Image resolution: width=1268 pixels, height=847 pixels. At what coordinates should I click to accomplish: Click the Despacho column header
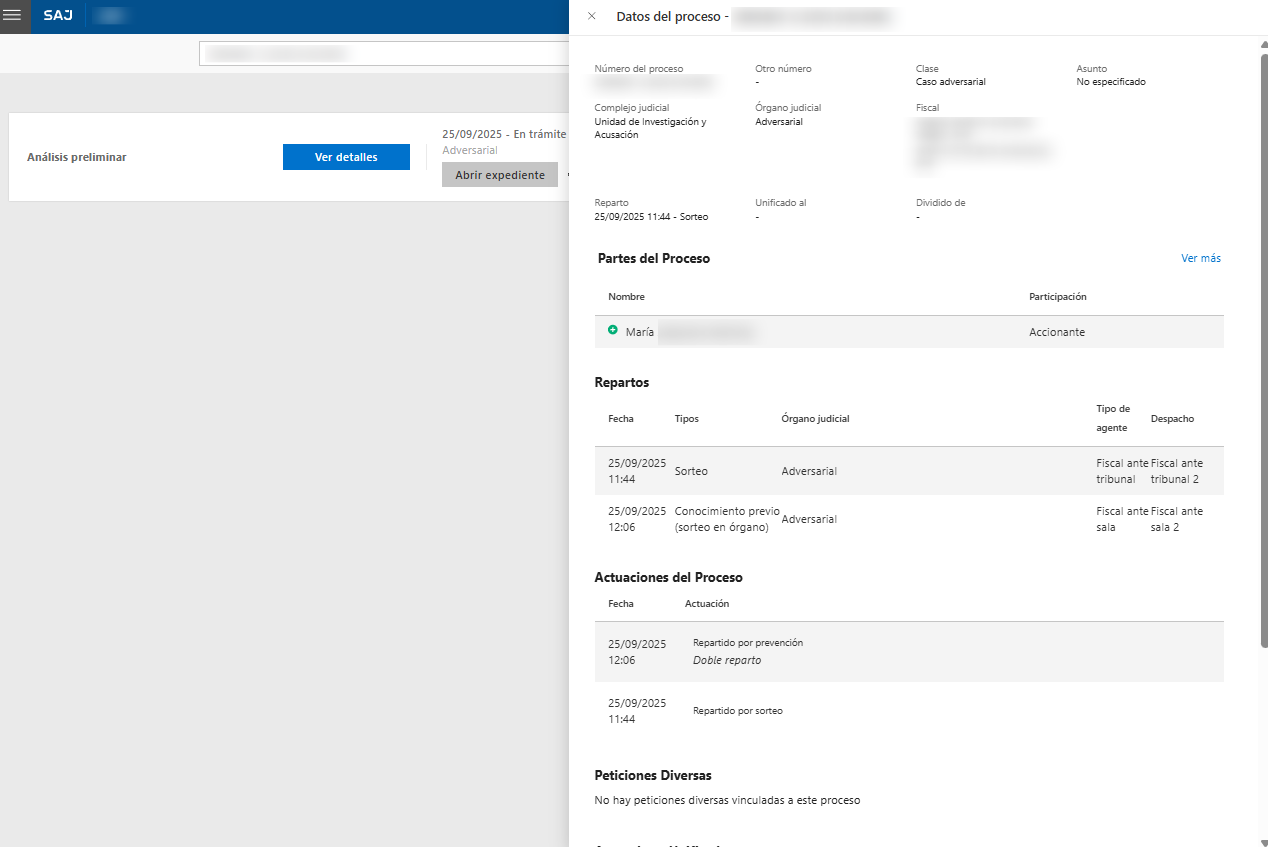(x=1172, y=419)
